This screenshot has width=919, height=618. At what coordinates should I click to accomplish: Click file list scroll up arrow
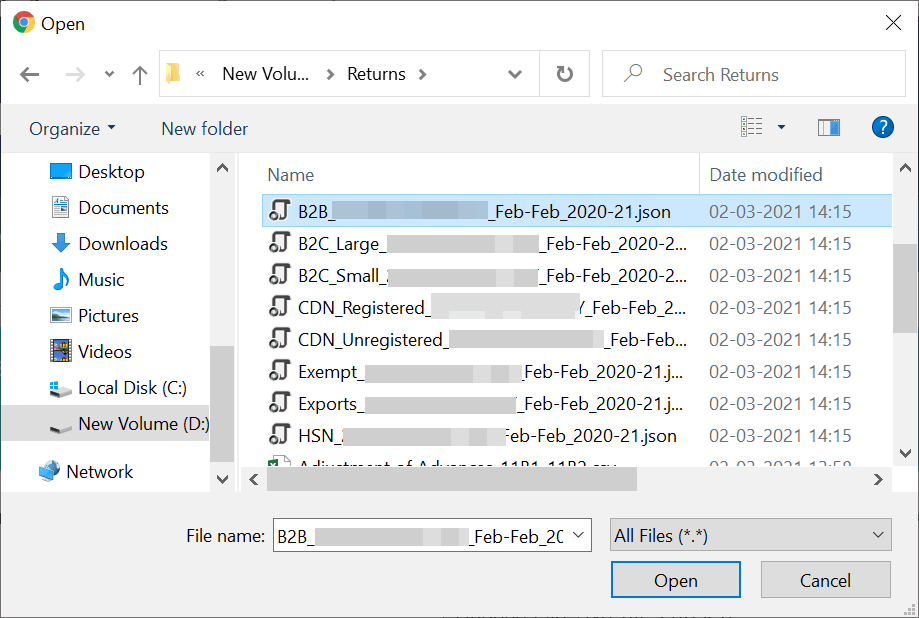coord(905,168)
